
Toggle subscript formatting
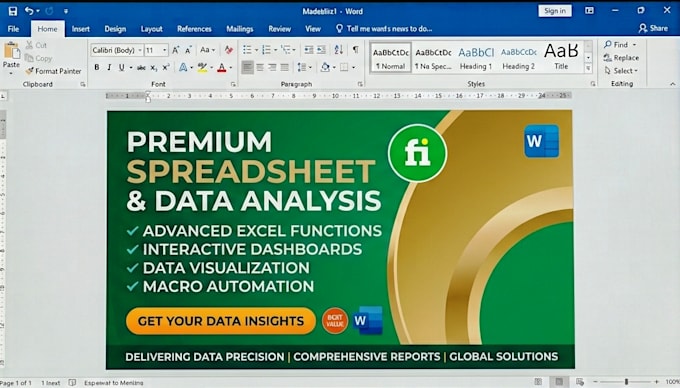tap(154, 68)
